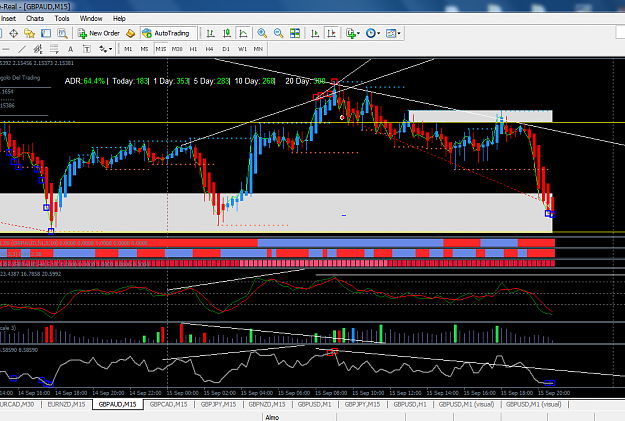Open the Window menu
Image resolution: width=625 pixels, height=421 pixels.
[x=91, y=18]
